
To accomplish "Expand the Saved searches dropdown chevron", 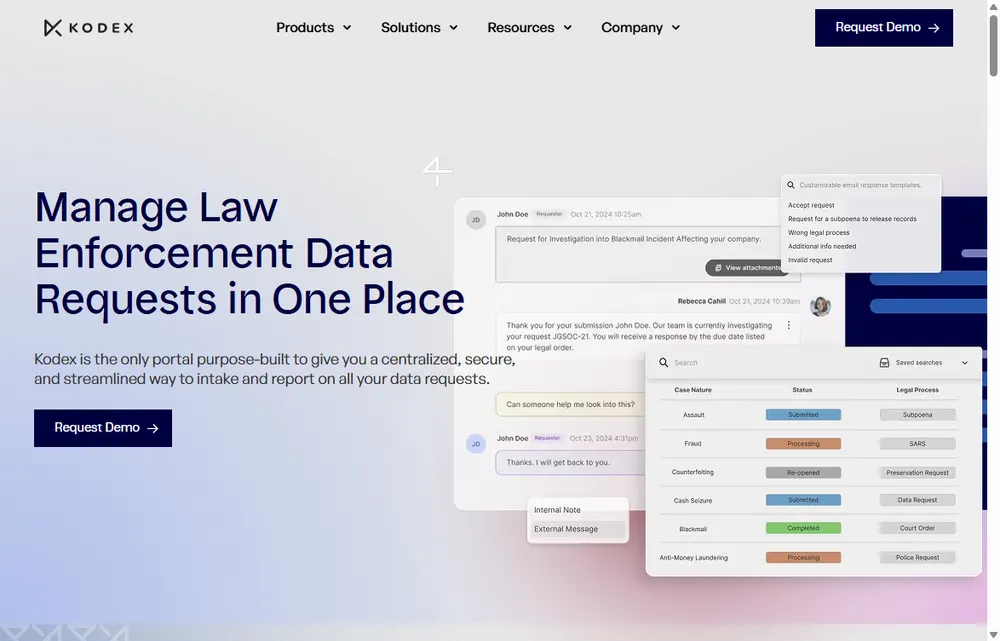I will tap(964, 363).
